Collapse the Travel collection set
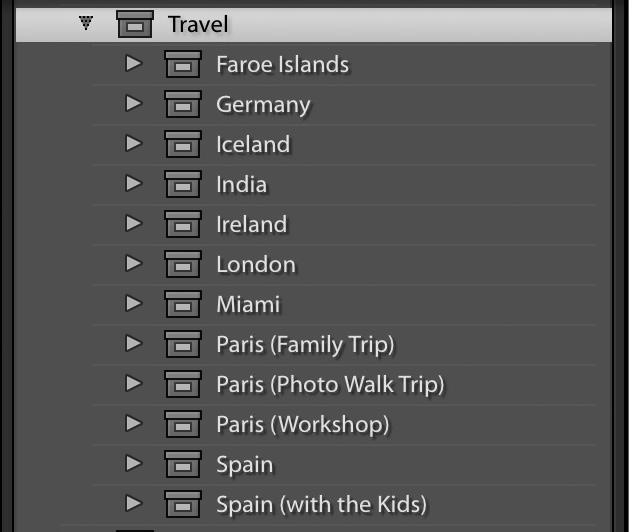Image resolution: width=629 pixels, height=532 pixels. tap(86, 23)
